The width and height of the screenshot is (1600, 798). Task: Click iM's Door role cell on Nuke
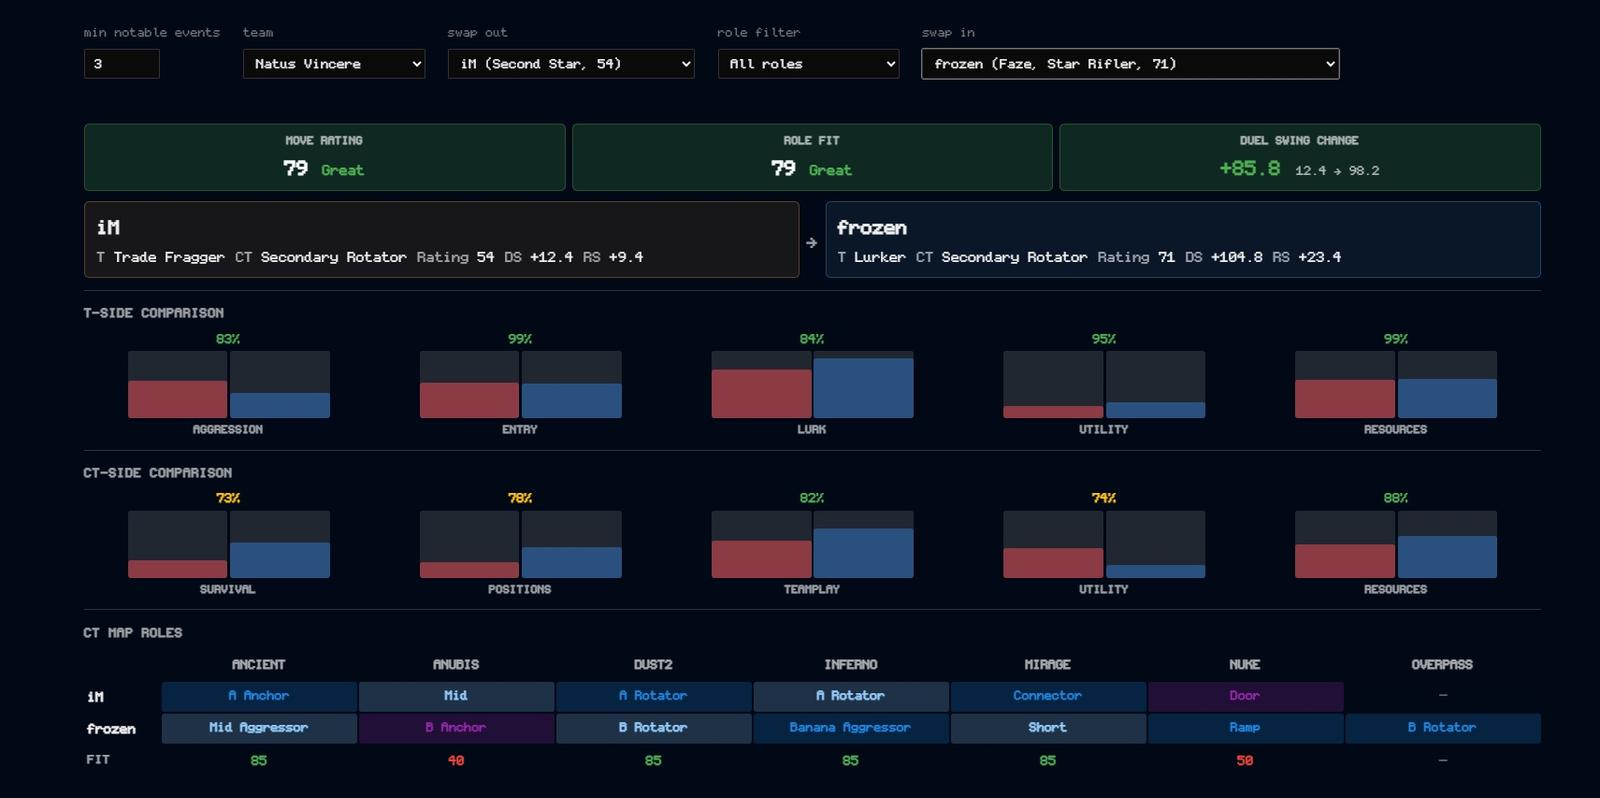[x=1245, y=696]
